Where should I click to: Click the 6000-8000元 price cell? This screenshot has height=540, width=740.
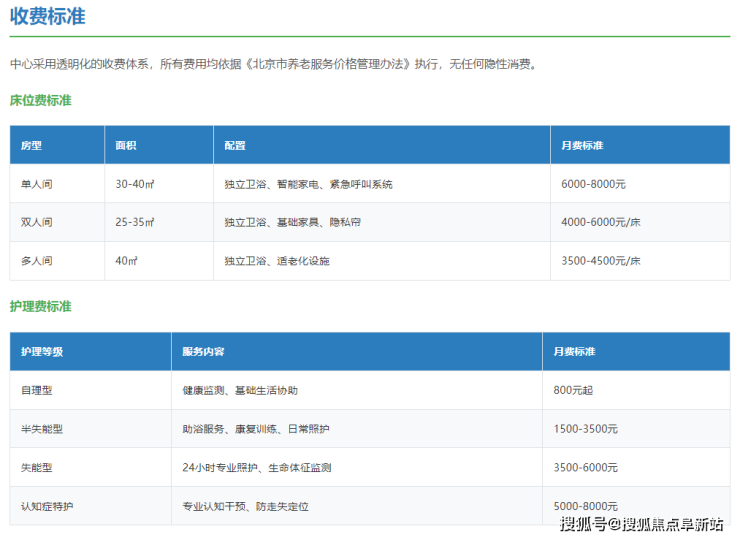tap(594, 184)
